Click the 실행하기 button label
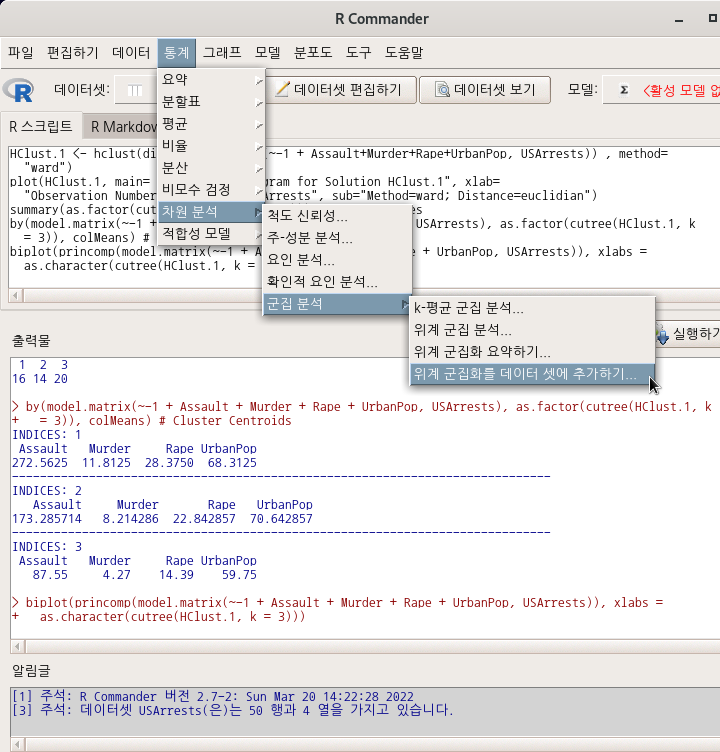Image resolution: width=720 pixels, height=752 pixels. pos(696,333)
